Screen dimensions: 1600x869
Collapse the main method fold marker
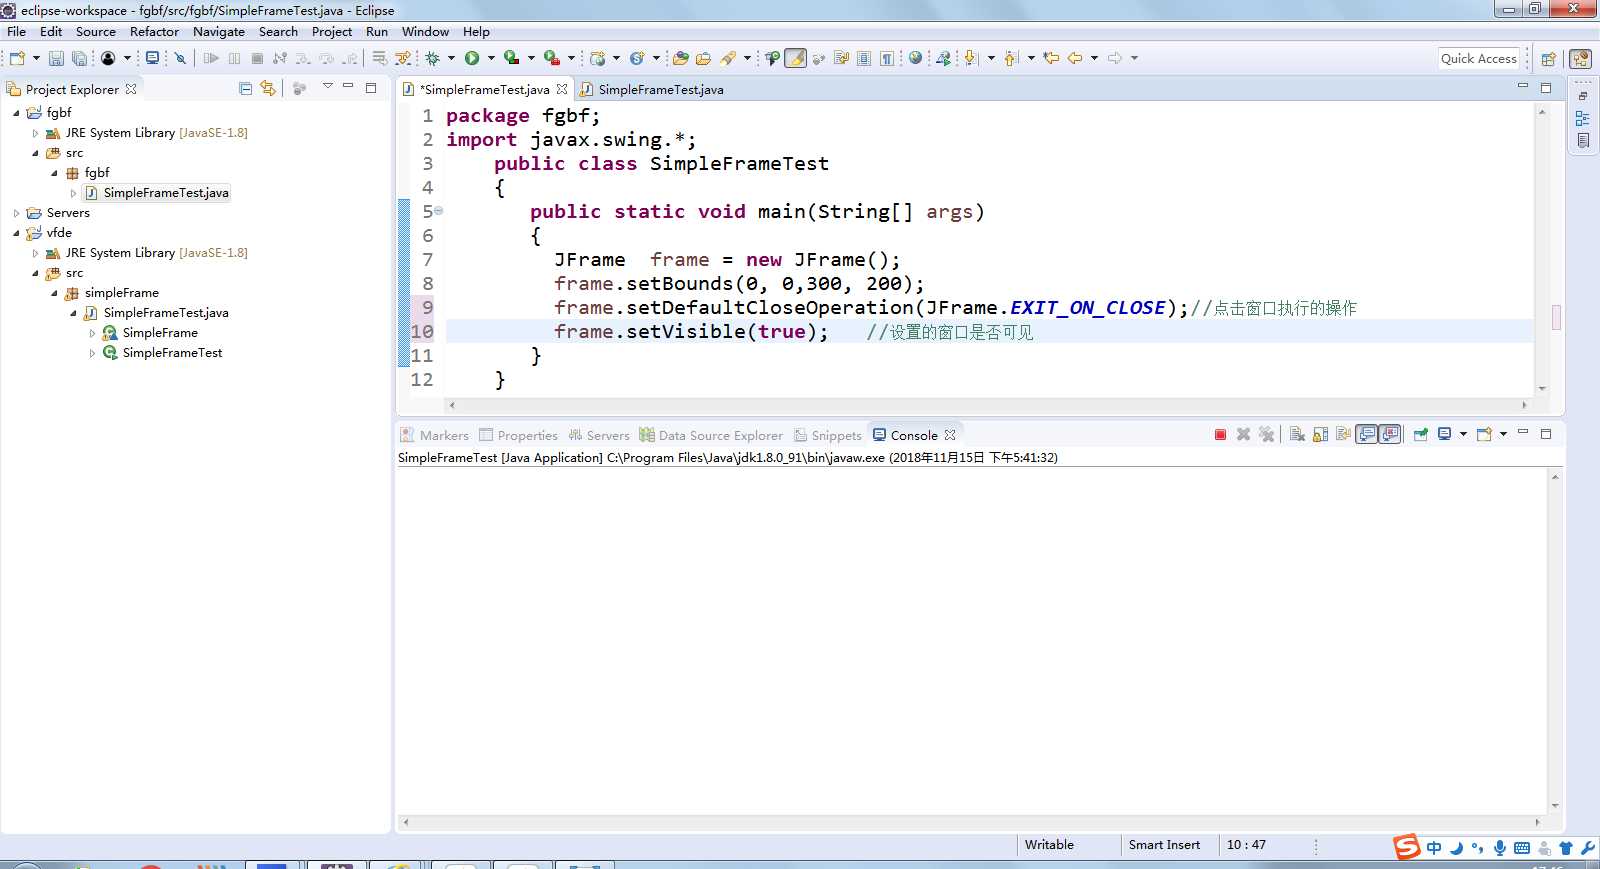[438, 211]
